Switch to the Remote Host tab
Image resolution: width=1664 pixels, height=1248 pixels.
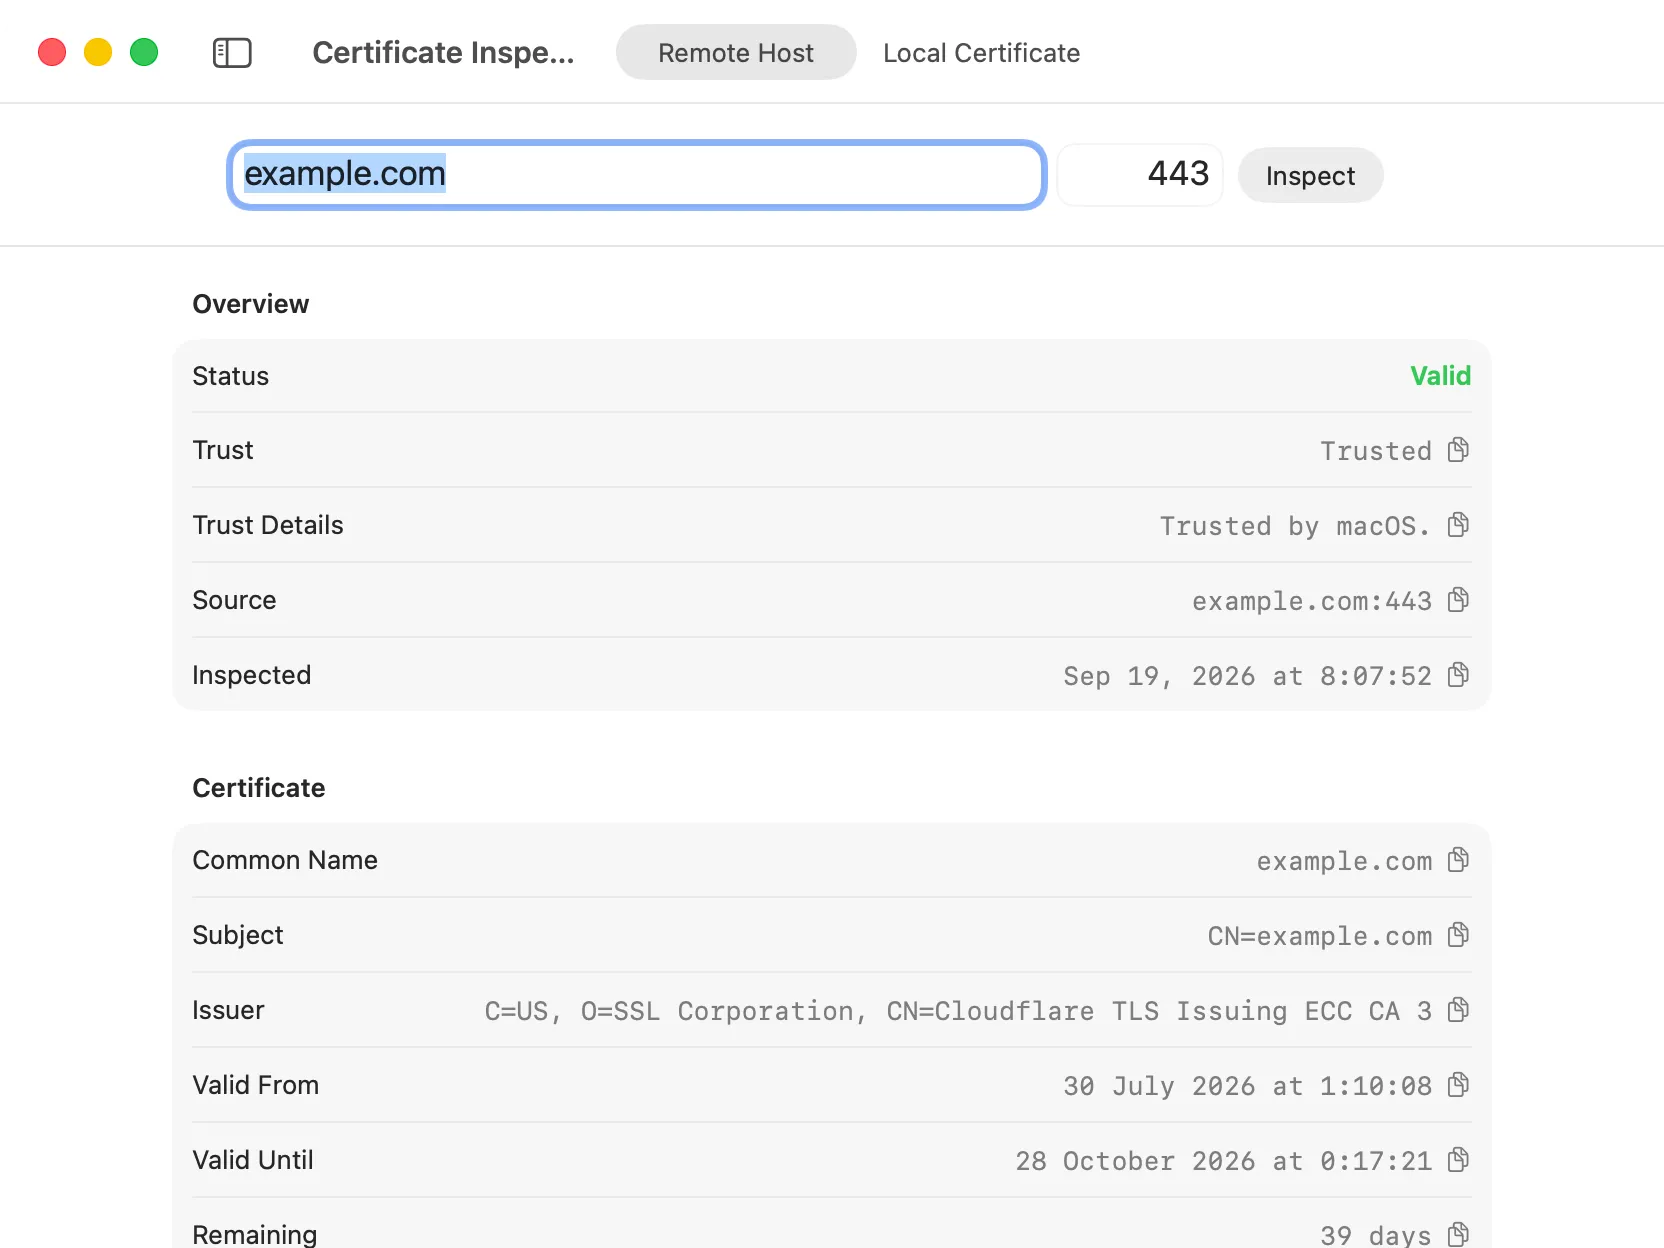(x=736, y=53)
